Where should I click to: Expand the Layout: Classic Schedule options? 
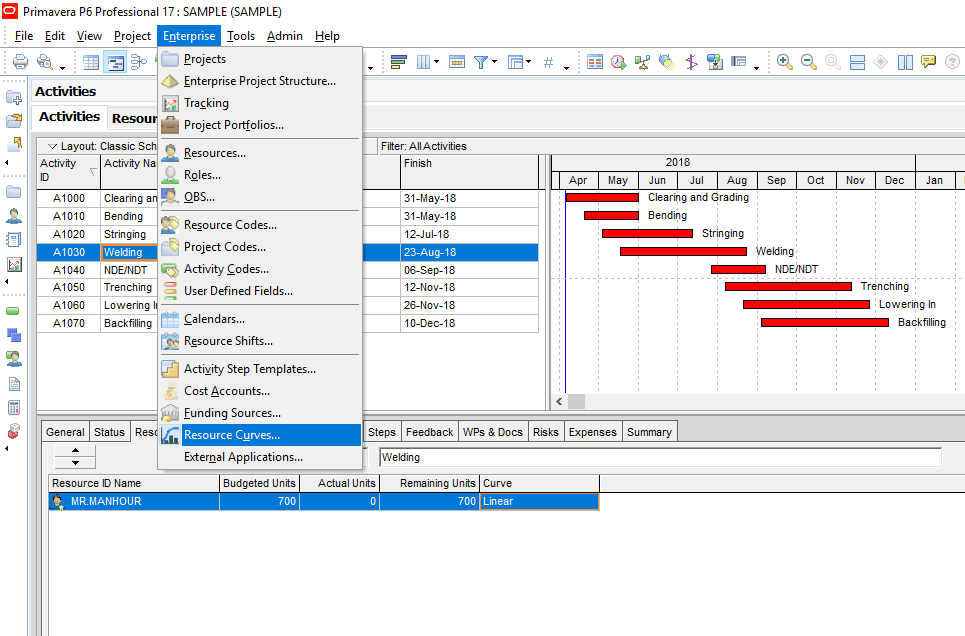[53, 147]
